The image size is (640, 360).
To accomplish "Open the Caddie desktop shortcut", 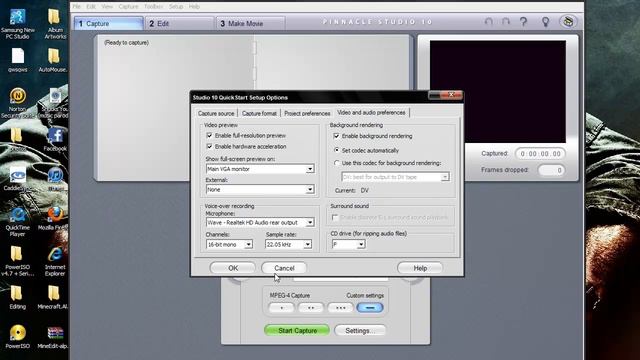I will click(x=18, y=179).
